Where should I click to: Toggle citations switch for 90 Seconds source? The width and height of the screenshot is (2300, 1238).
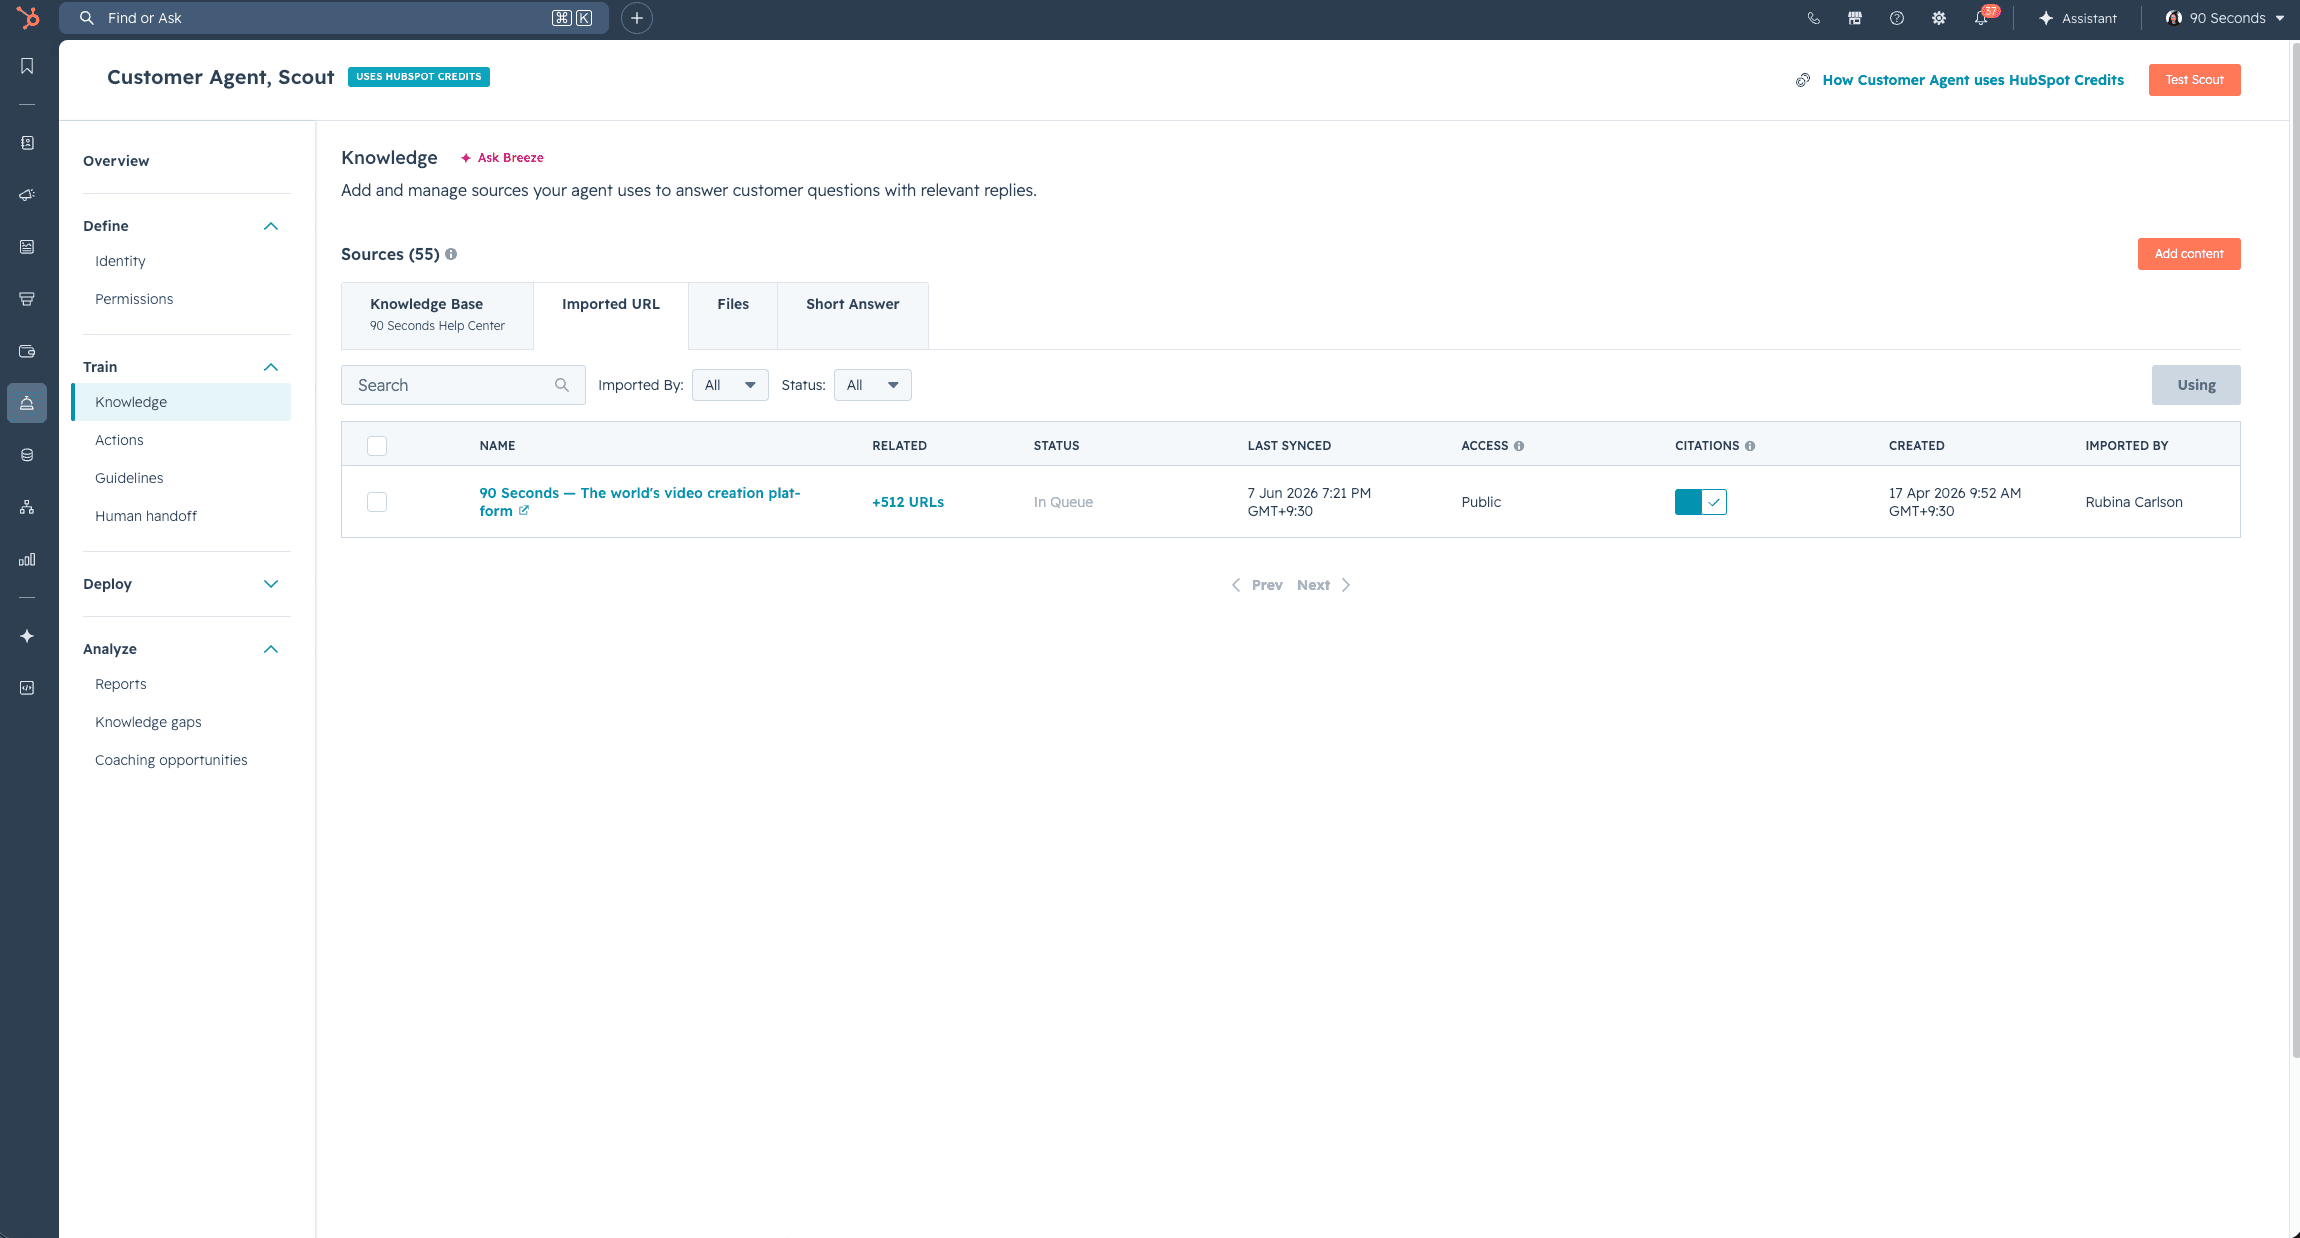pos(1701,502)
